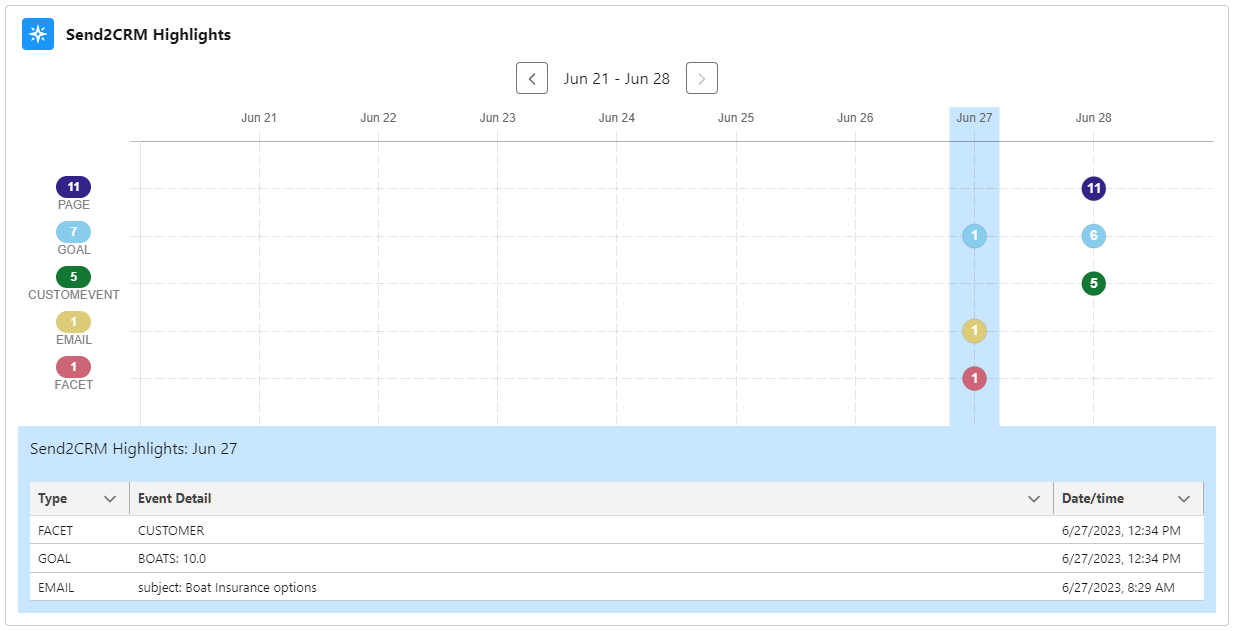Click the 6/27/2023, 8:29 AM timestamp

click(1118, 588)
